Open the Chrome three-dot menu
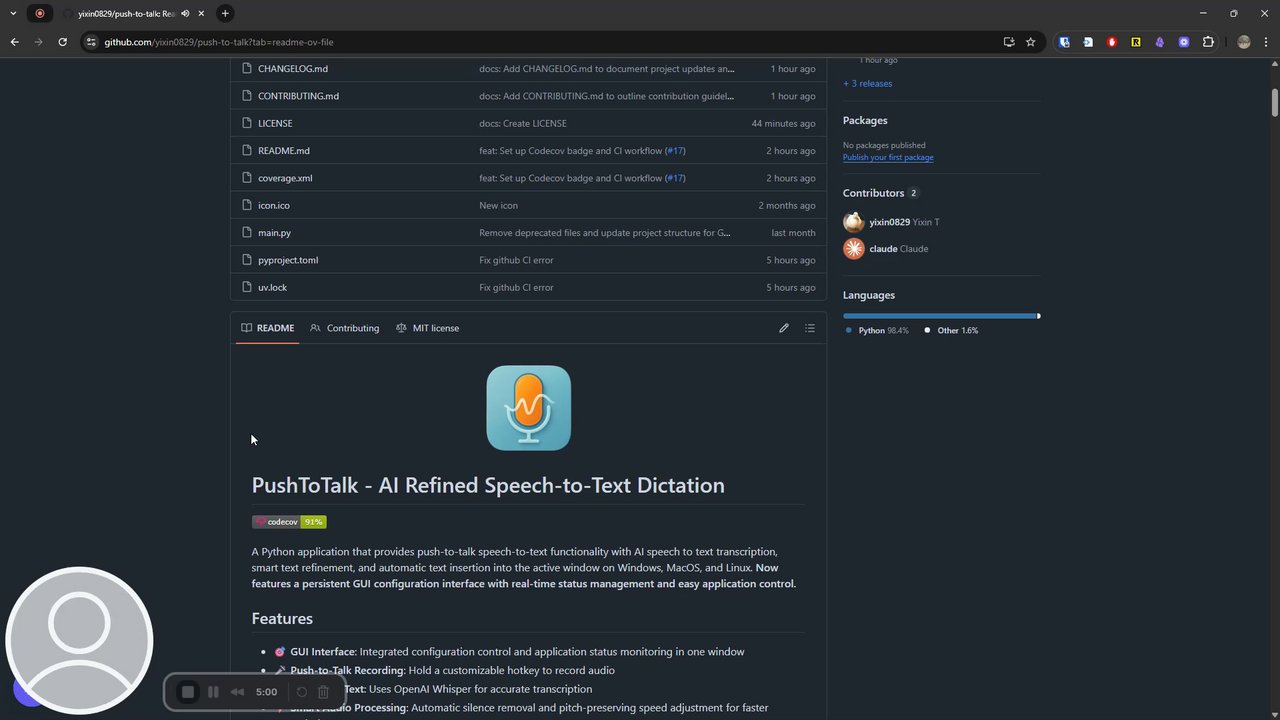 [1266, 42]
